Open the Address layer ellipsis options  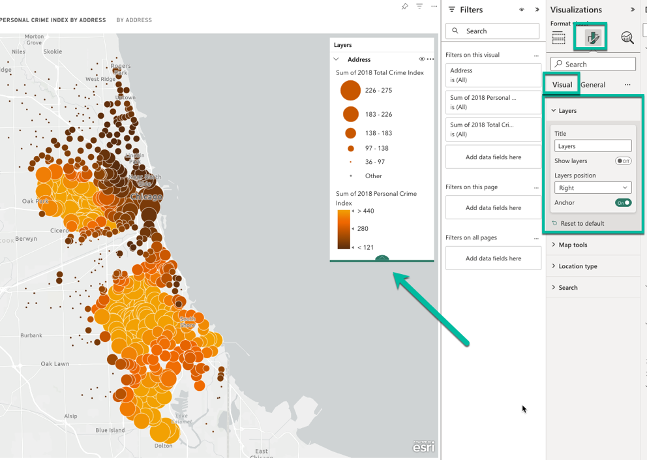(431, 60)
